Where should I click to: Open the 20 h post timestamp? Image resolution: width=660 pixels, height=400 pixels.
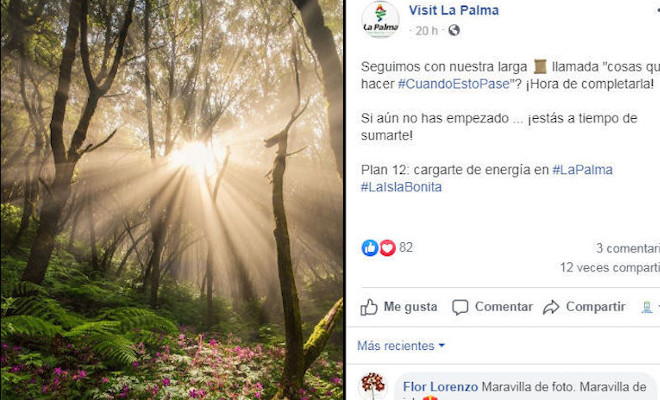[426, 31]
